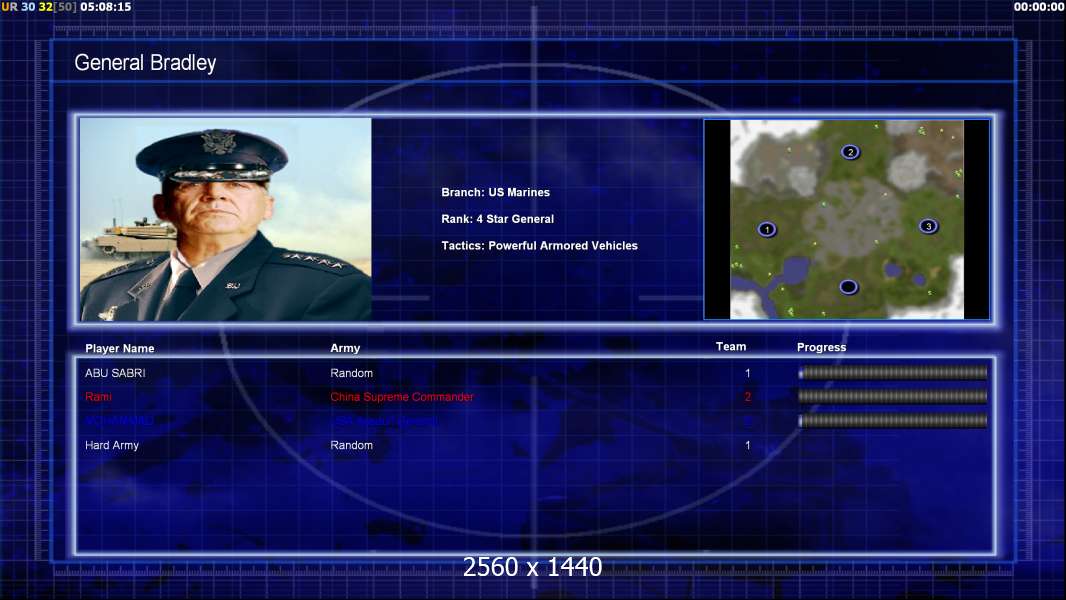Click Rami's team number 2
1066x600 pixels.
pyautogui.click(x=747, y=397)
